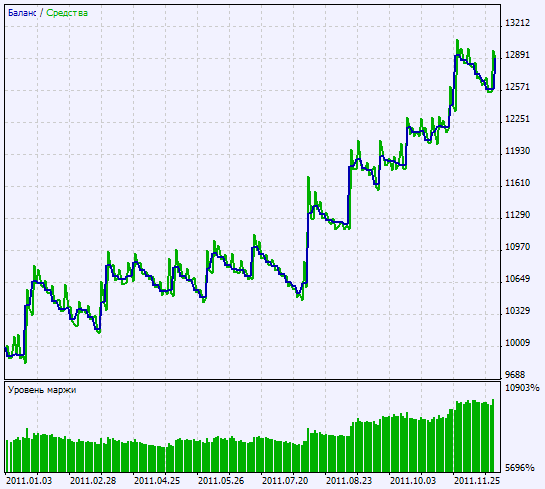Click the 13212 value on the axis

pyautogui.click(x=517, y=23)
